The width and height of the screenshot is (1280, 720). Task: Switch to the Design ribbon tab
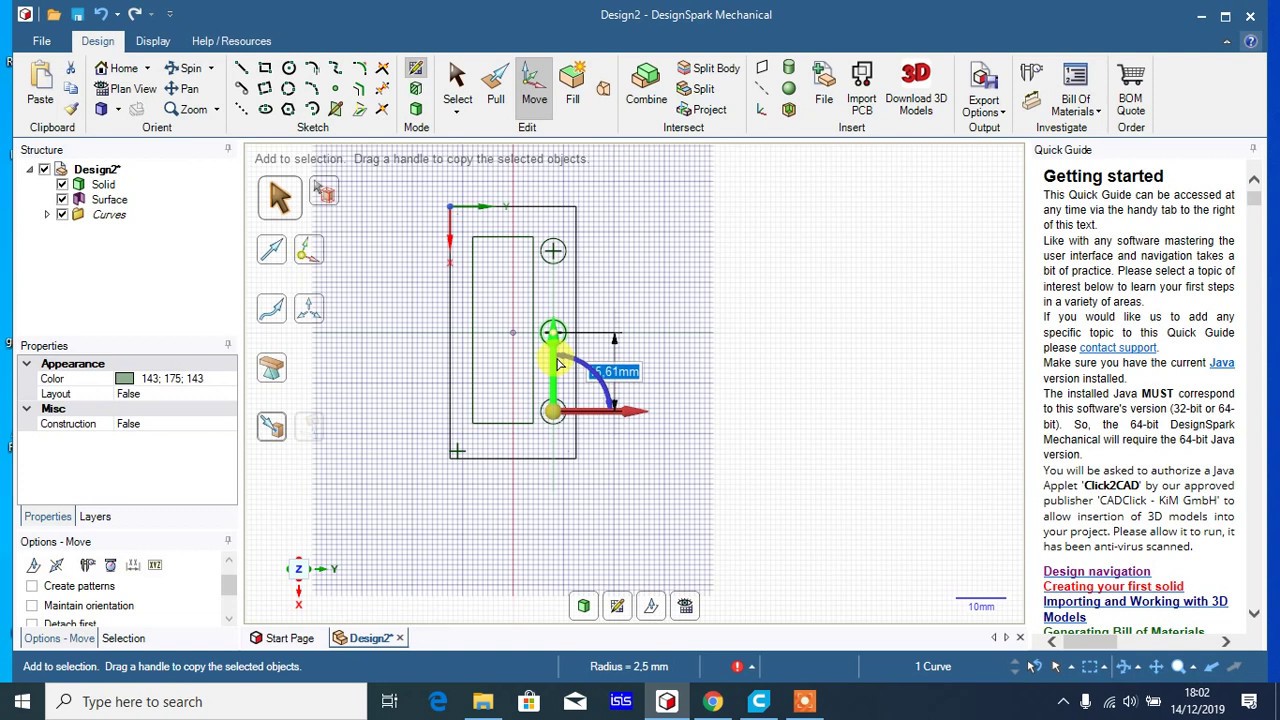coord(98,41)
